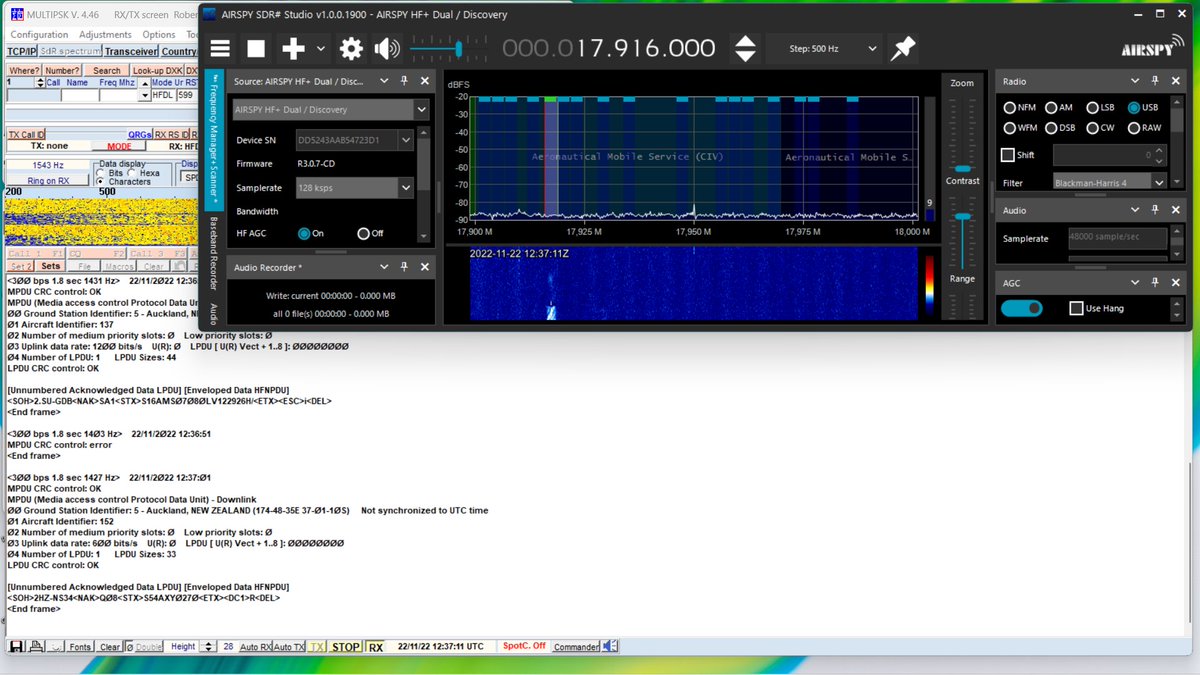Open MultiPSK Adjustments menu
1200x675 pixels.
105,34
